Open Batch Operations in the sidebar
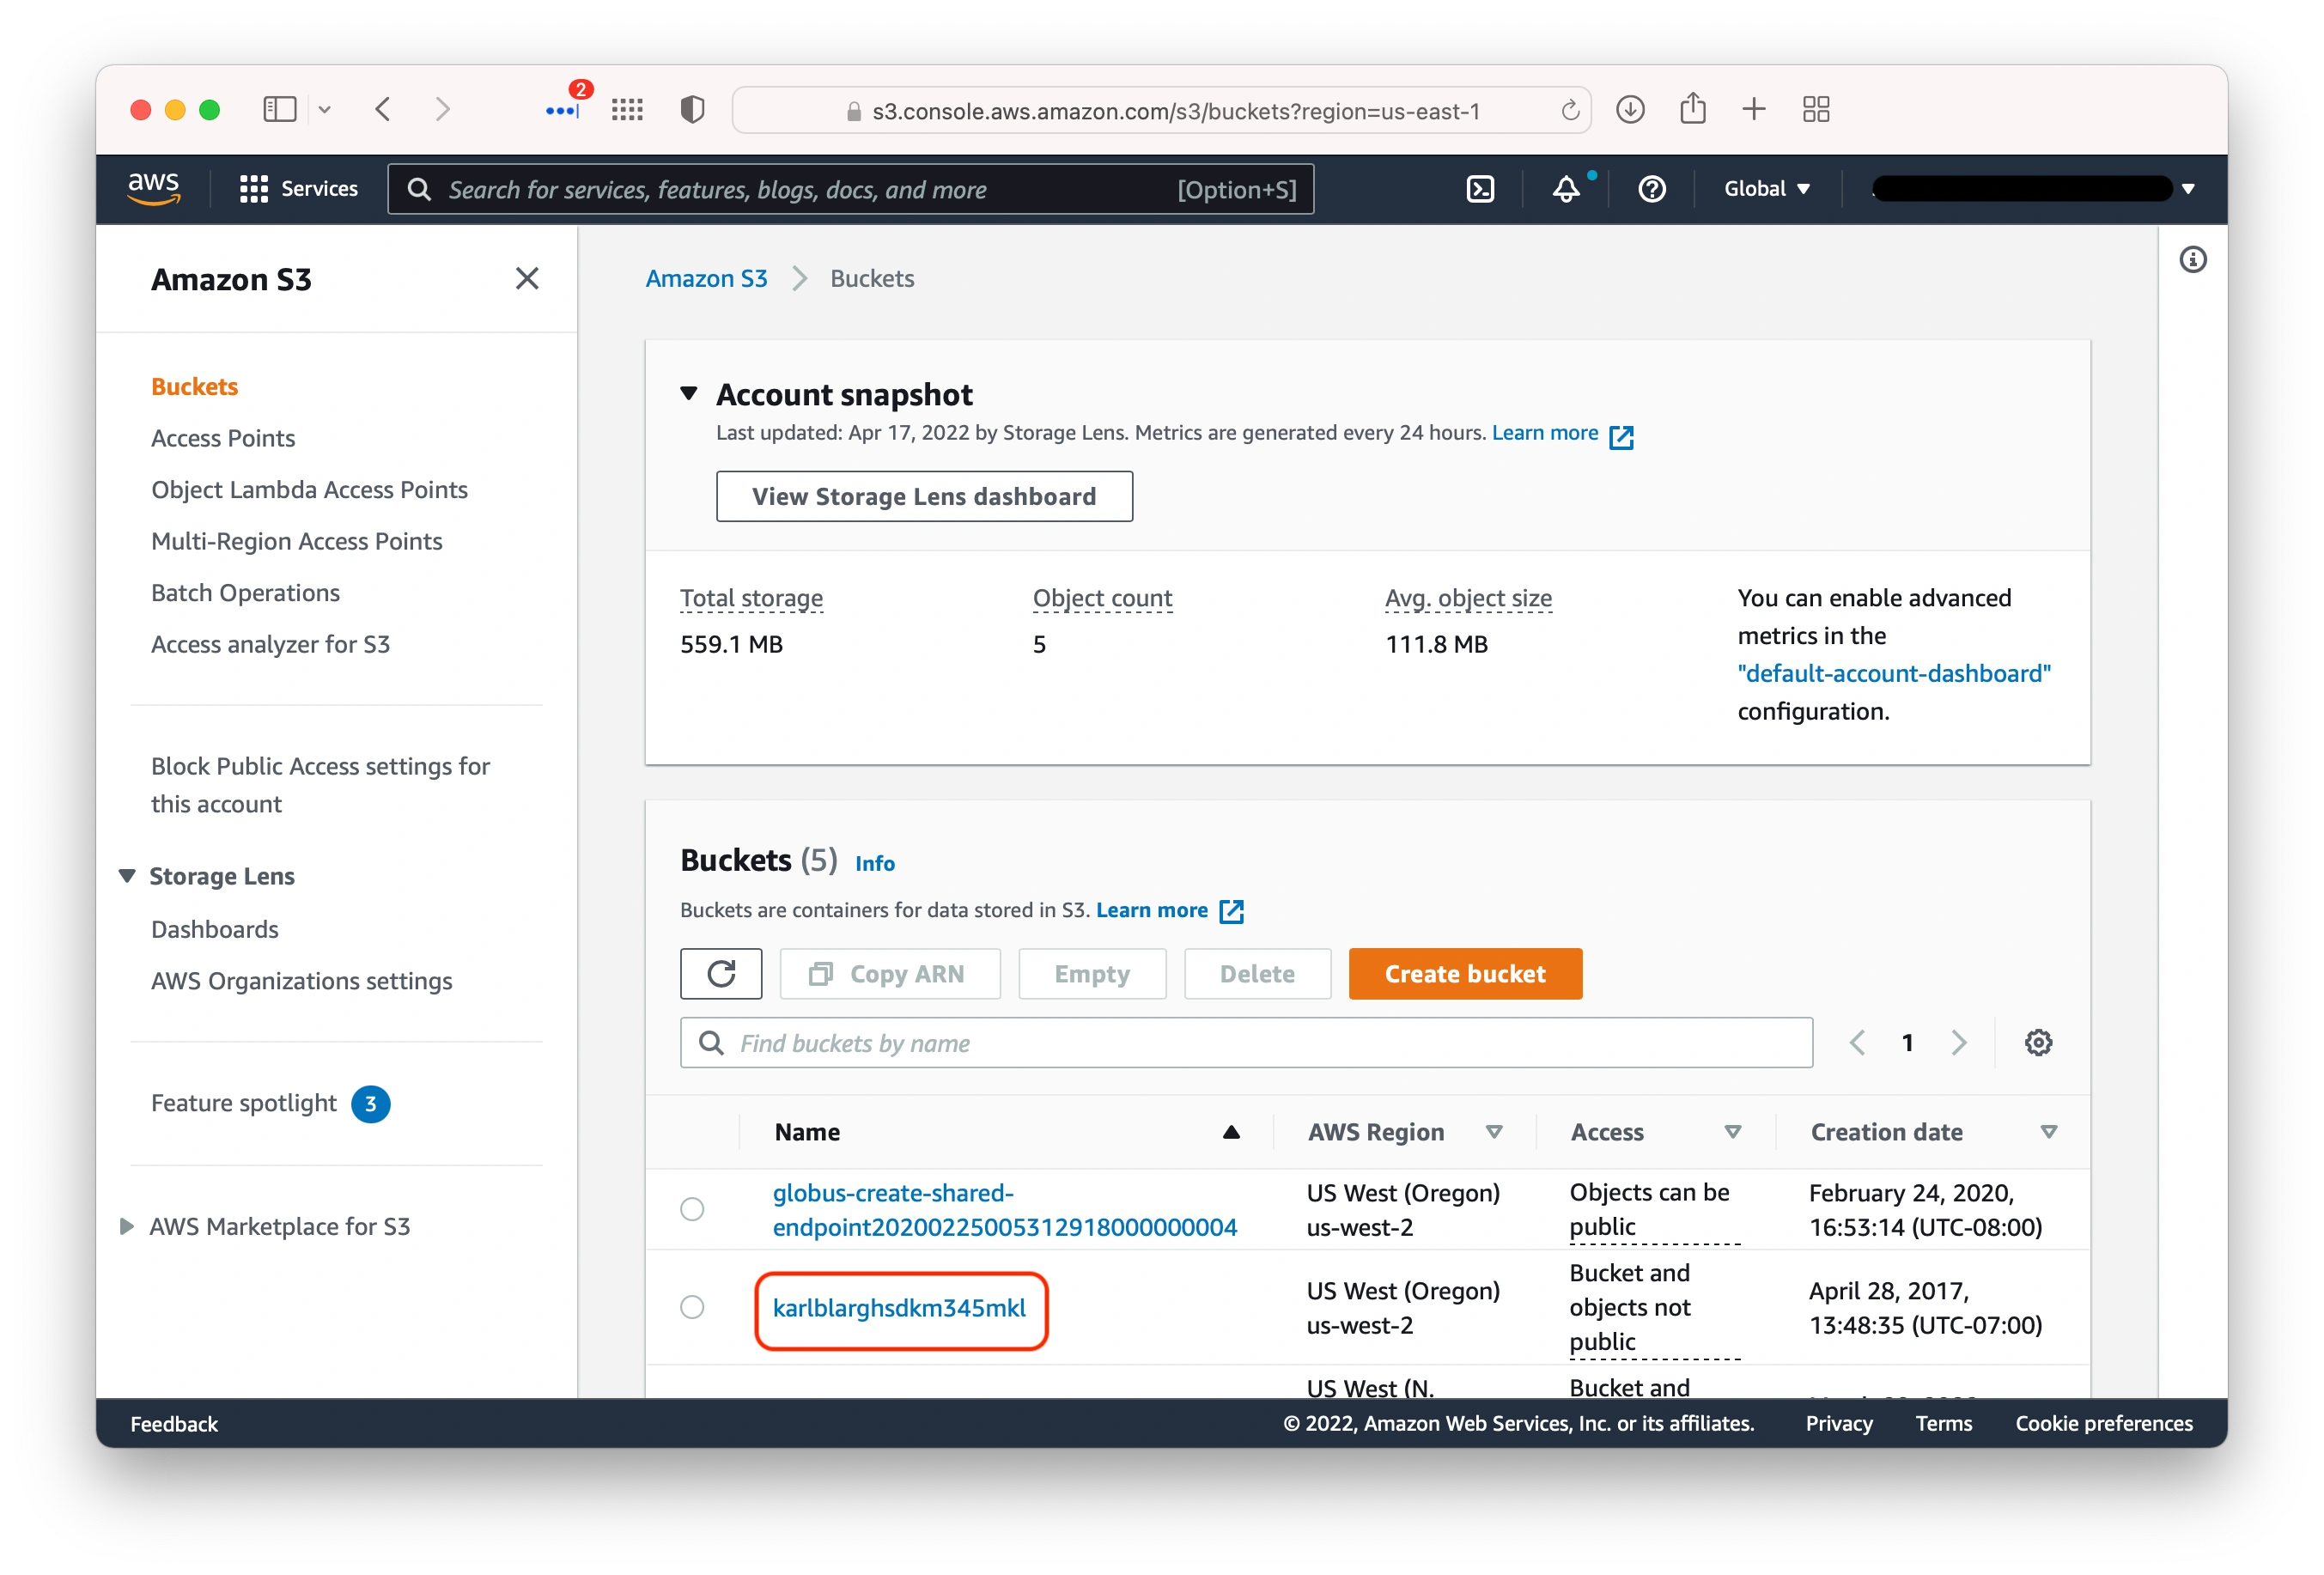This screenshot has width=2324, height=1575. (245, 592)
